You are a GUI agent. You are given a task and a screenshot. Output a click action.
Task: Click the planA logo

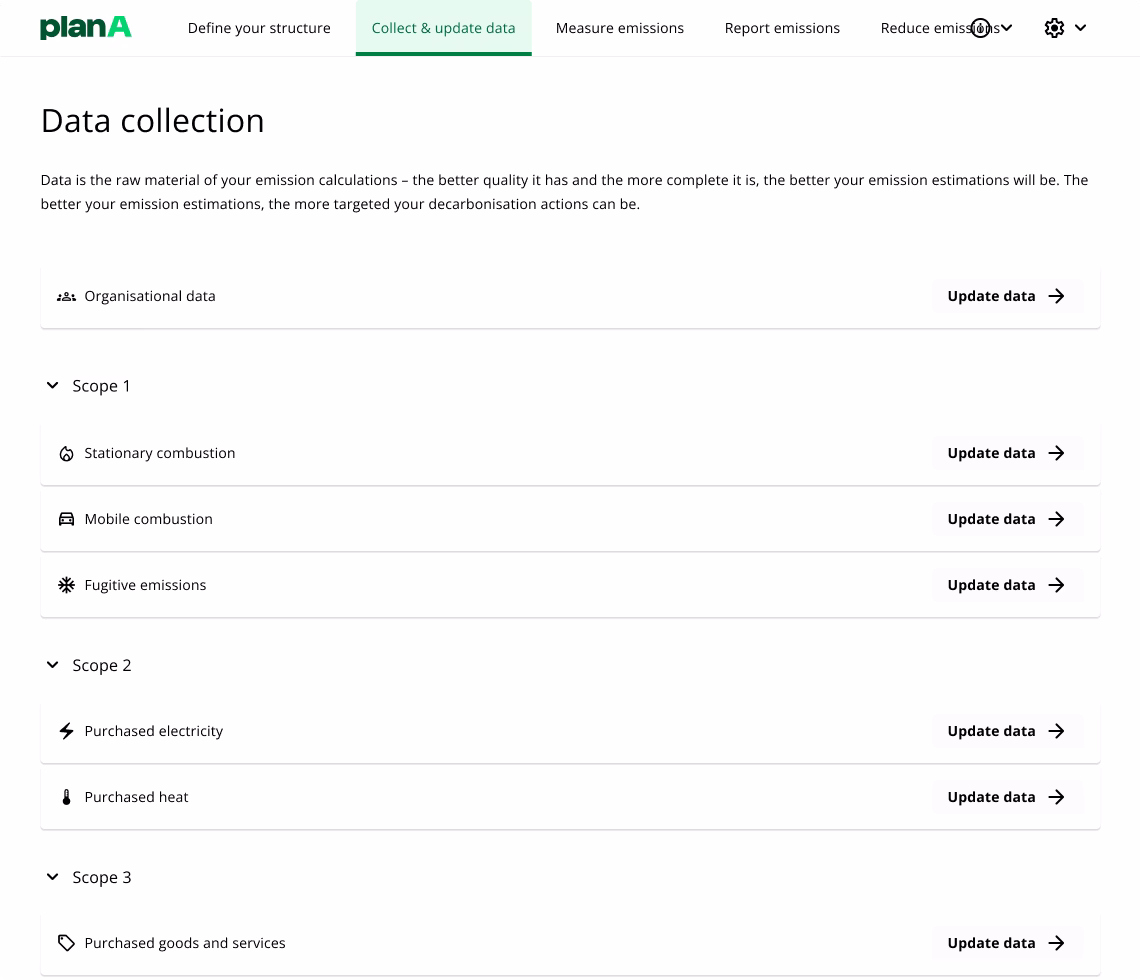86,28
